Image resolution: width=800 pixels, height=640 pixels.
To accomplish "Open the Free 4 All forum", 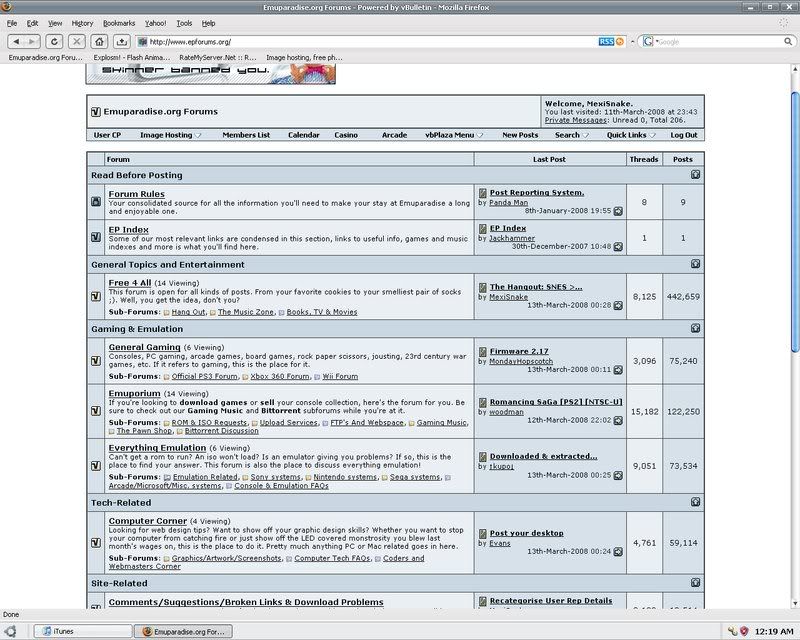I will tap(130, 283).
